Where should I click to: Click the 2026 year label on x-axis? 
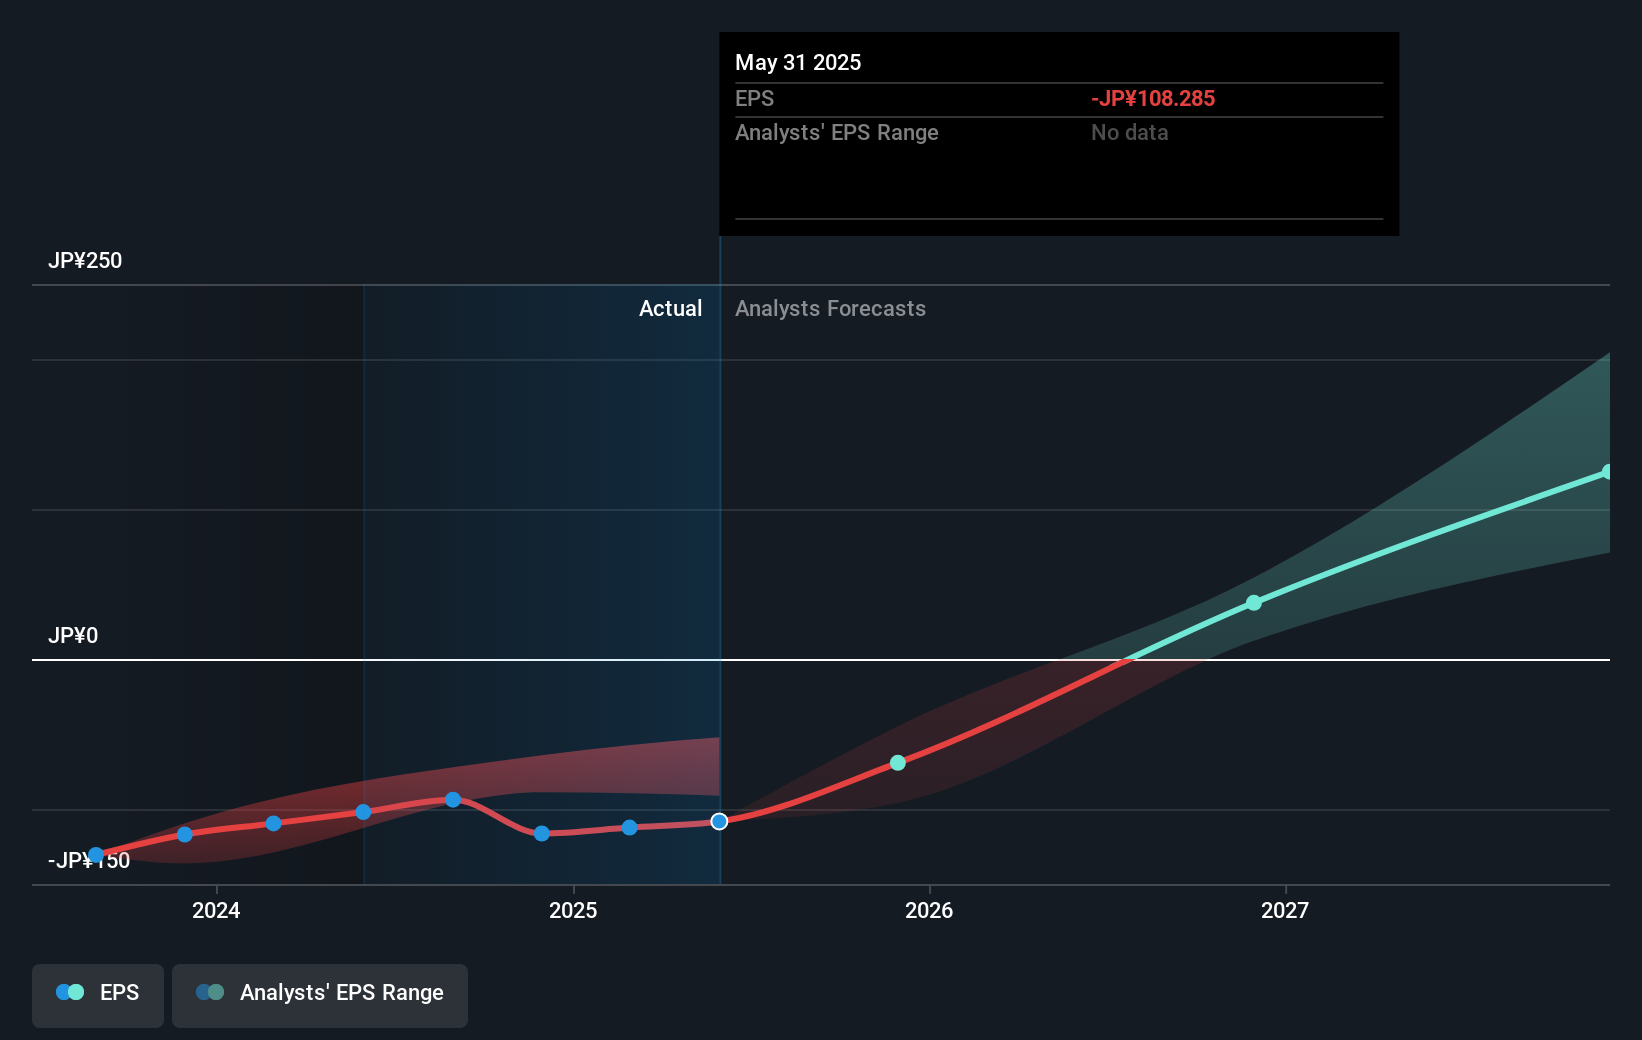tap(930, 911)
